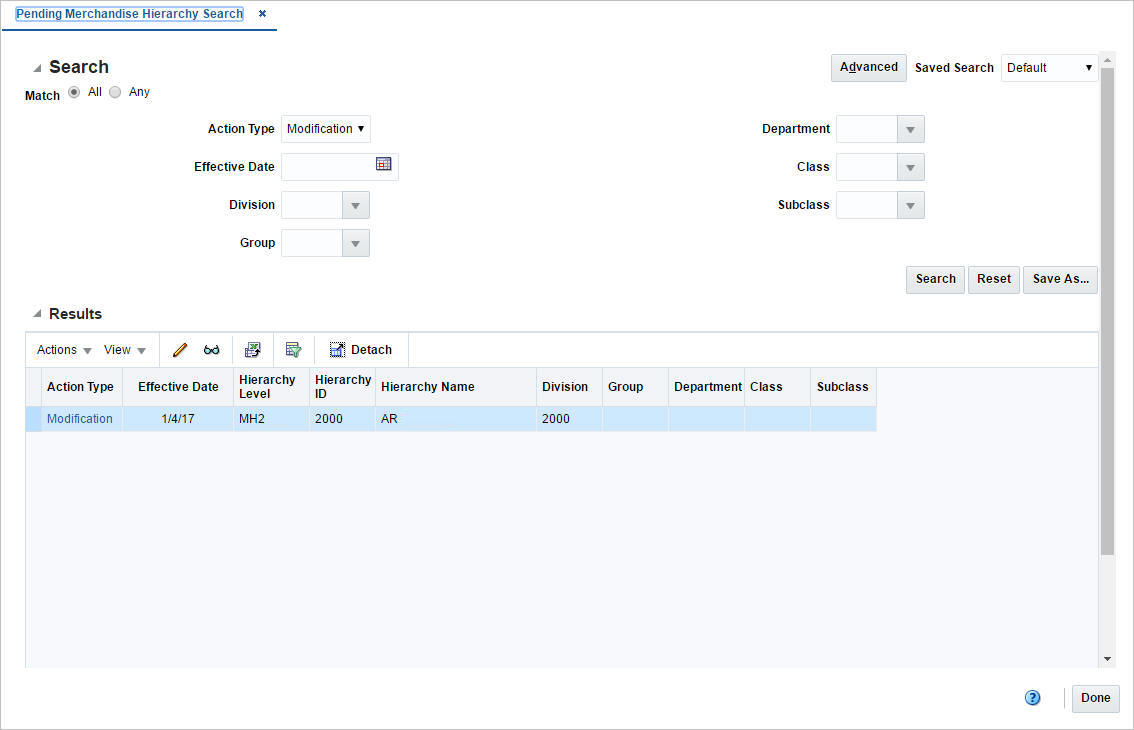Select the Edit pencil icon in Results toolbar
Screen dimensions: 1134x730
179,349
